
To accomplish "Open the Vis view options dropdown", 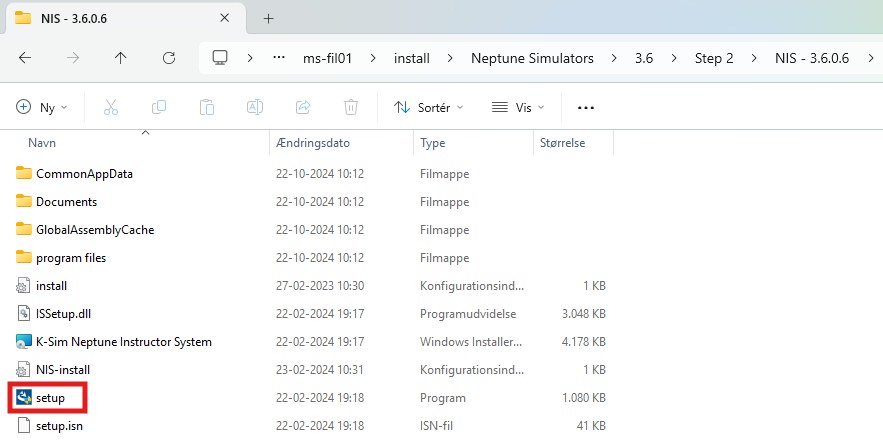I will pyautogui.click(x=518, y=107).
